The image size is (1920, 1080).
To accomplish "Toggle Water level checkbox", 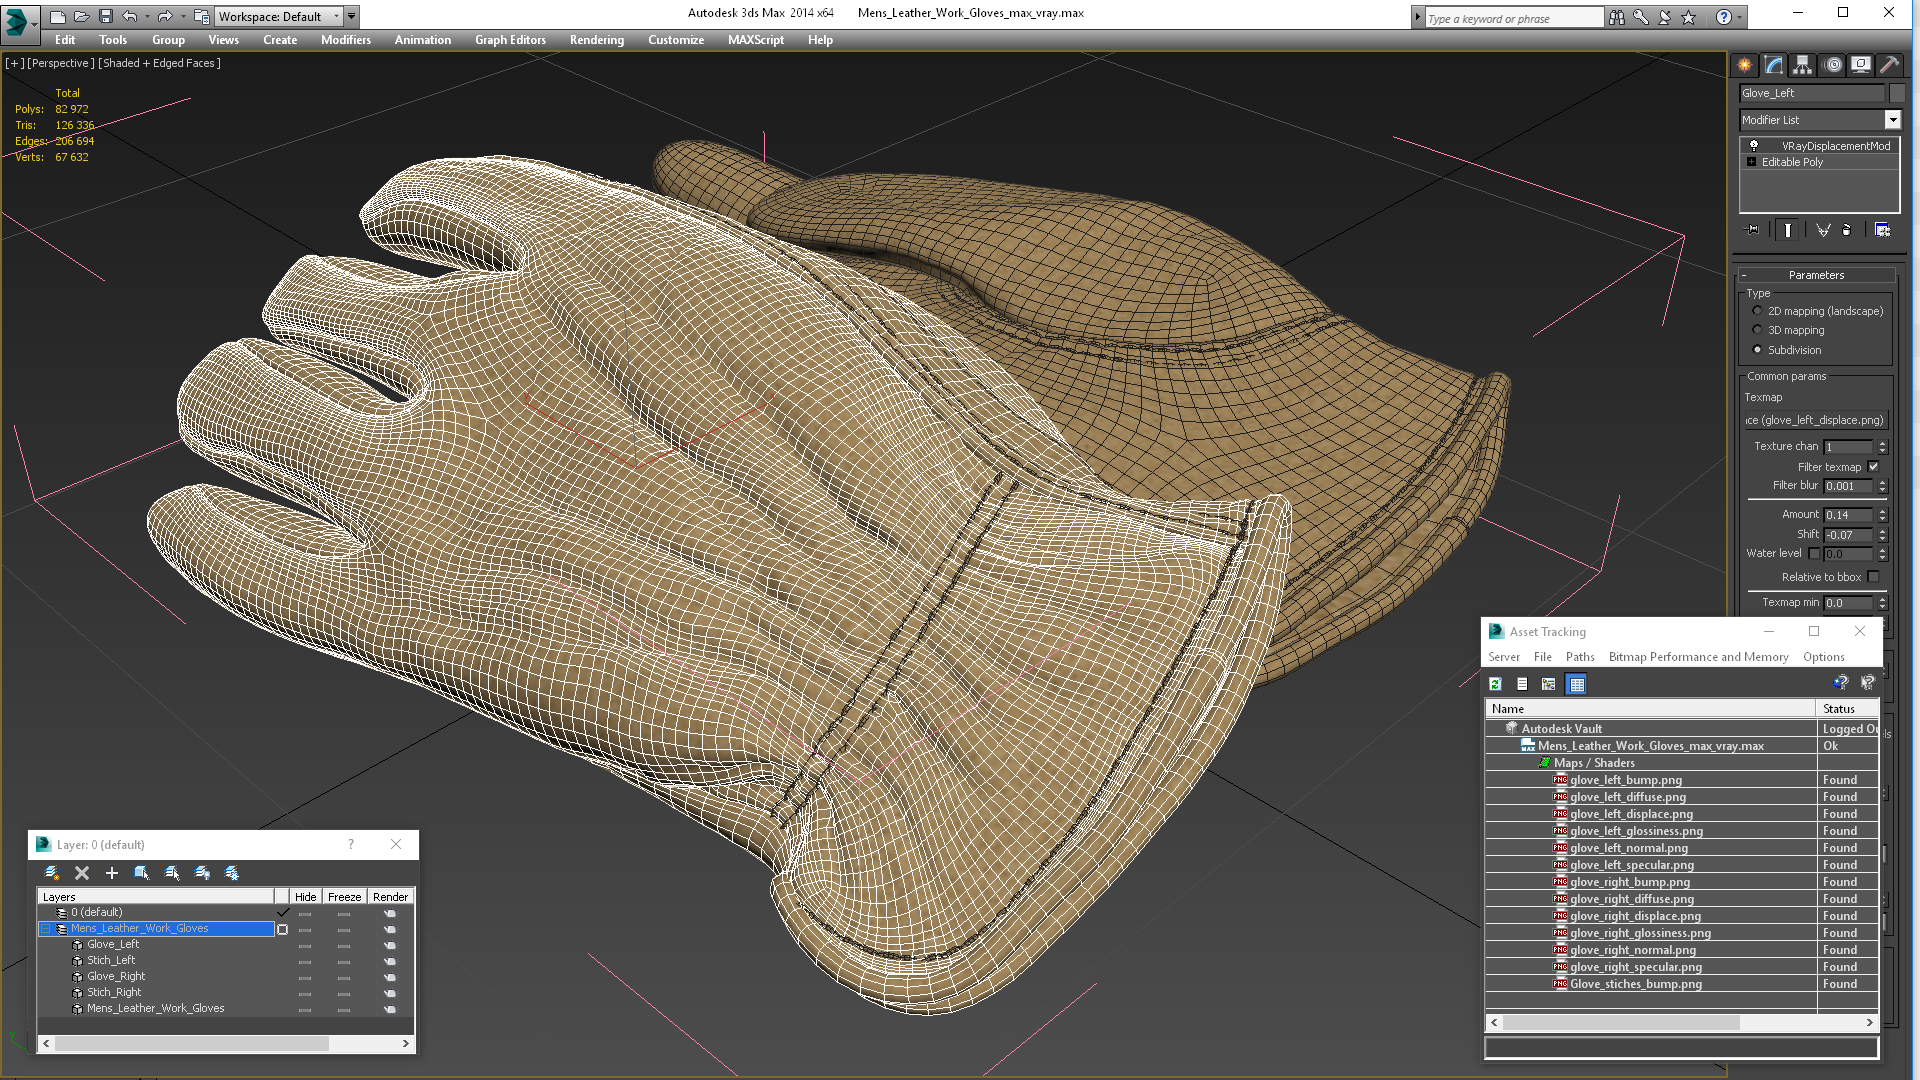I will tap(1814, 553).
